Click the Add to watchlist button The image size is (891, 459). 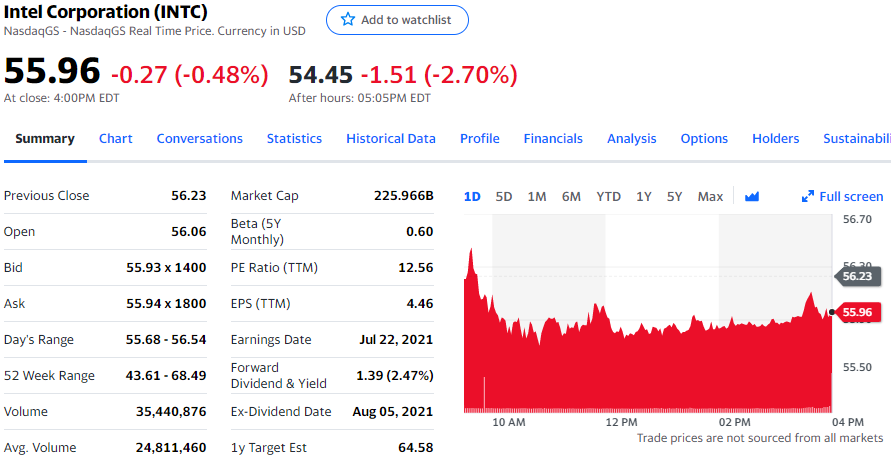click(397, 20)
